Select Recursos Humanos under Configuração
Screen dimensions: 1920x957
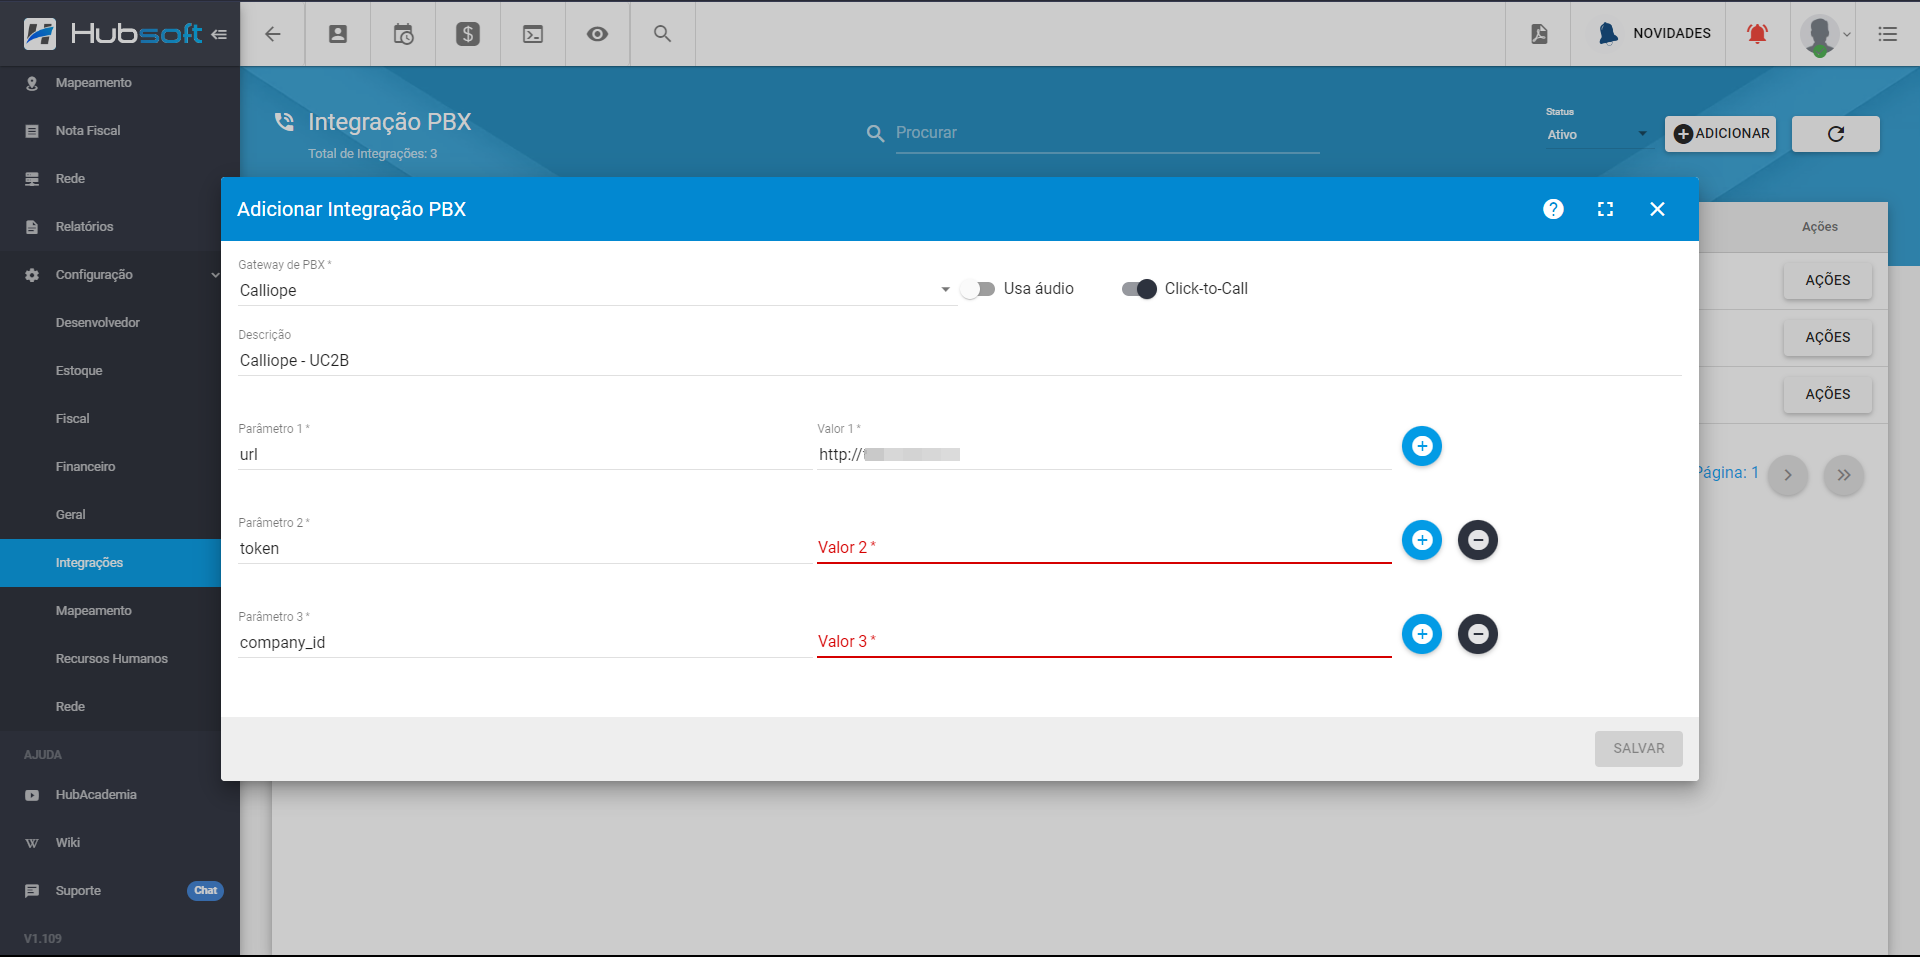[x=110, y=659]
